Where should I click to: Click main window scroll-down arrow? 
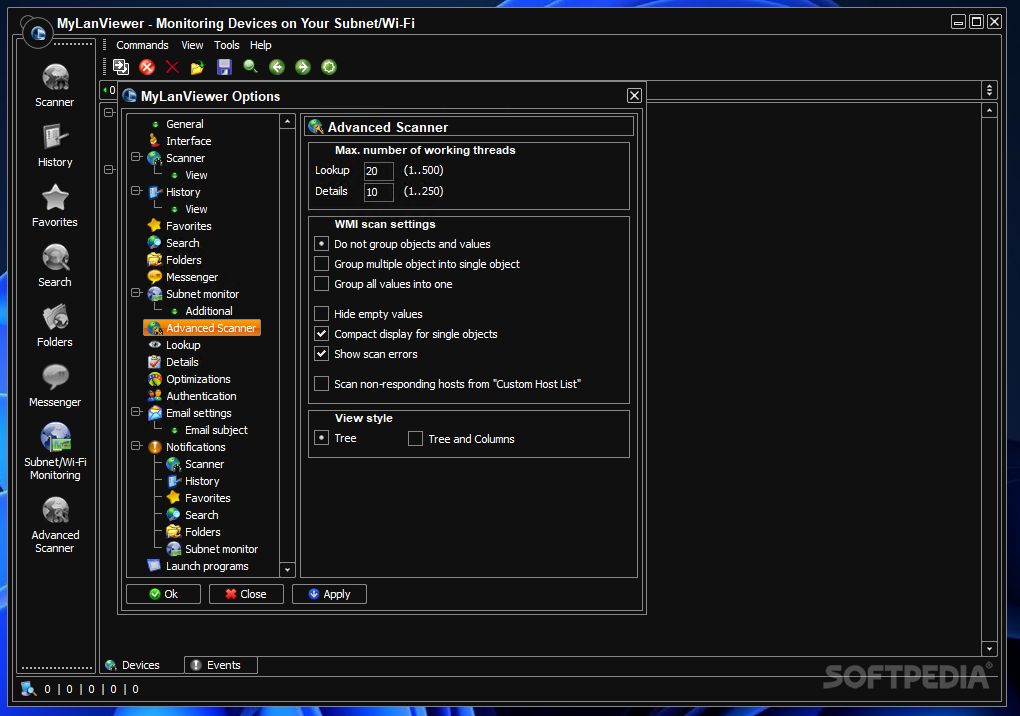989,648
